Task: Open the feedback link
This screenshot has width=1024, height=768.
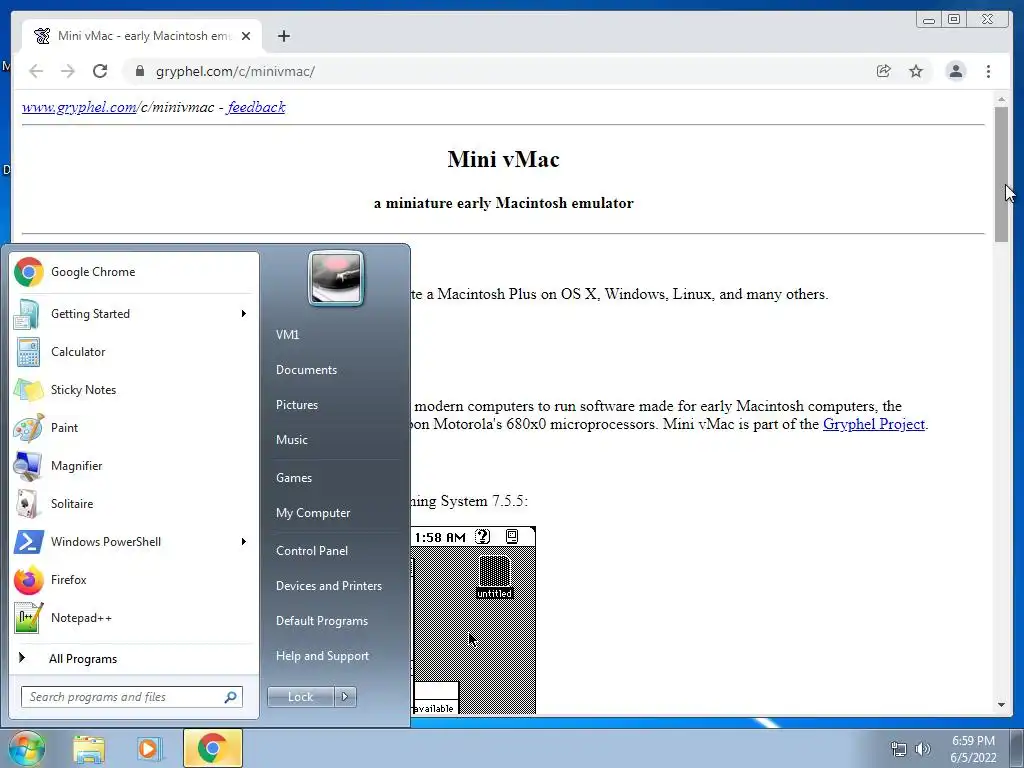Action: pyautogui.click(x=256, y=107)
